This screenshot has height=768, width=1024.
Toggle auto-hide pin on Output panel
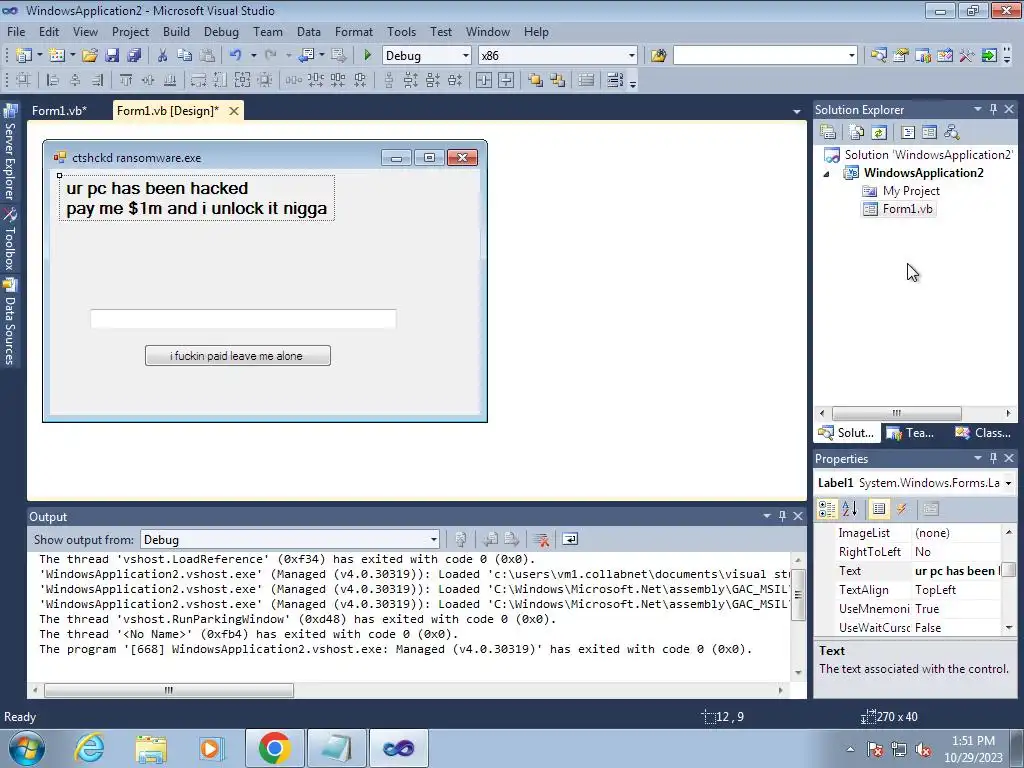click(x=782, y=516)
